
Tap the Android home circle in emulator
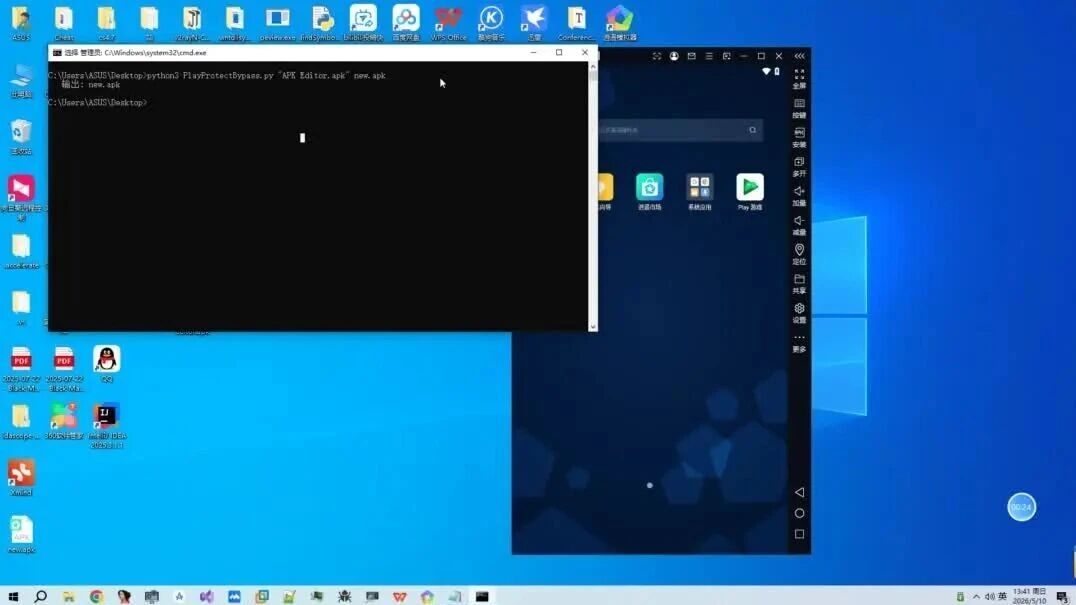click(799, 513)
